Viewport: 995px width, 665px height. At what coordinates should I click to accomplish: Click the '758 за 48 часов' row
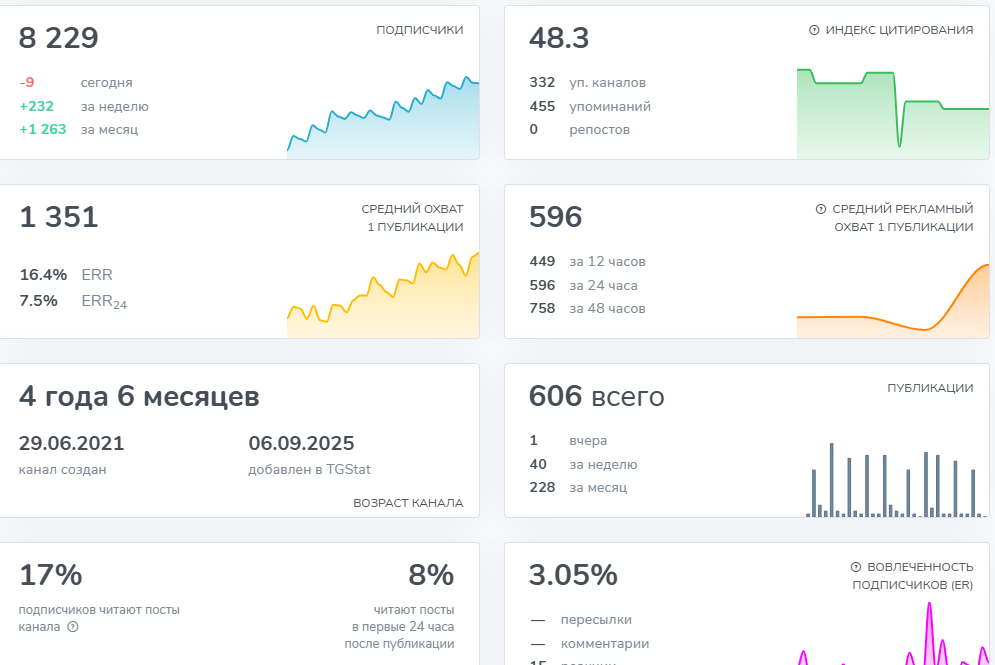[x=587, y=308]
